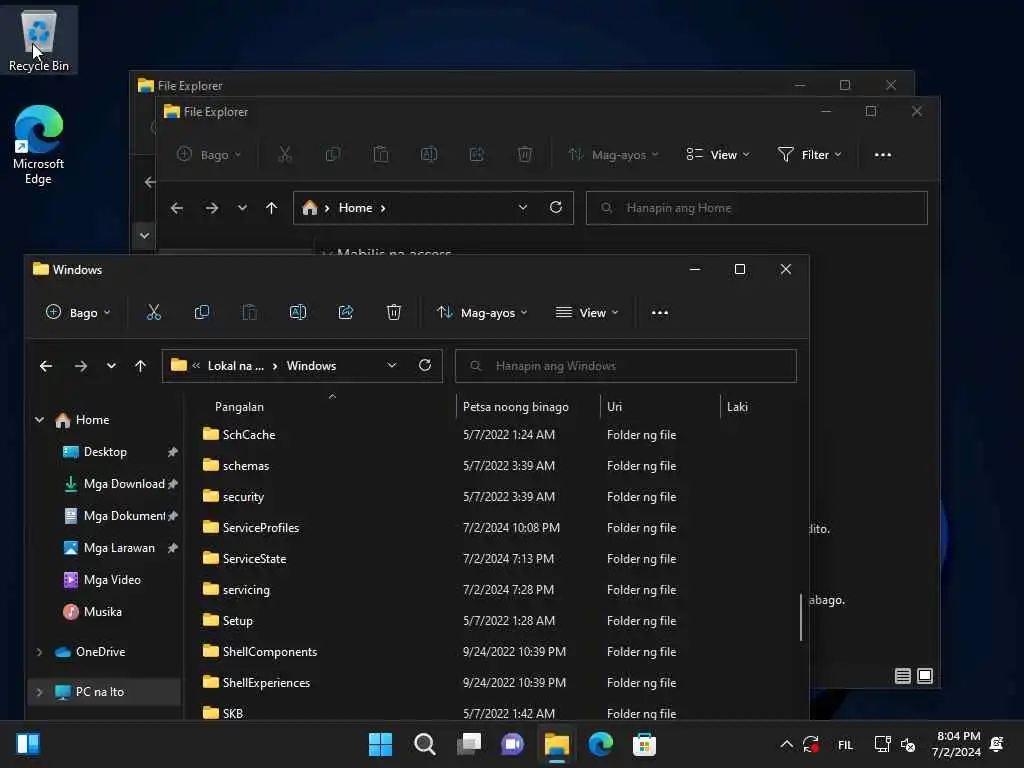
Task: Click the Delete trash icon in Windows window
Action: pos(394,313)
